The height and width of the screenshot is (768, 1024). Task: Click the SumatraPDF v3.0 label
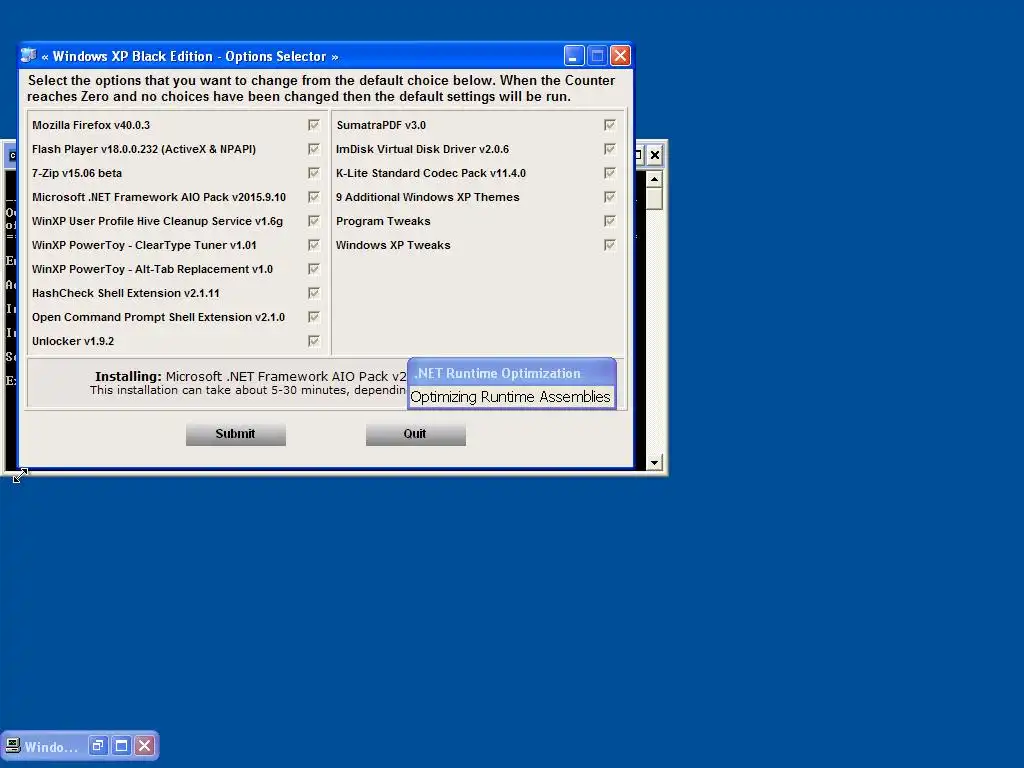click(x=381, y=125)
